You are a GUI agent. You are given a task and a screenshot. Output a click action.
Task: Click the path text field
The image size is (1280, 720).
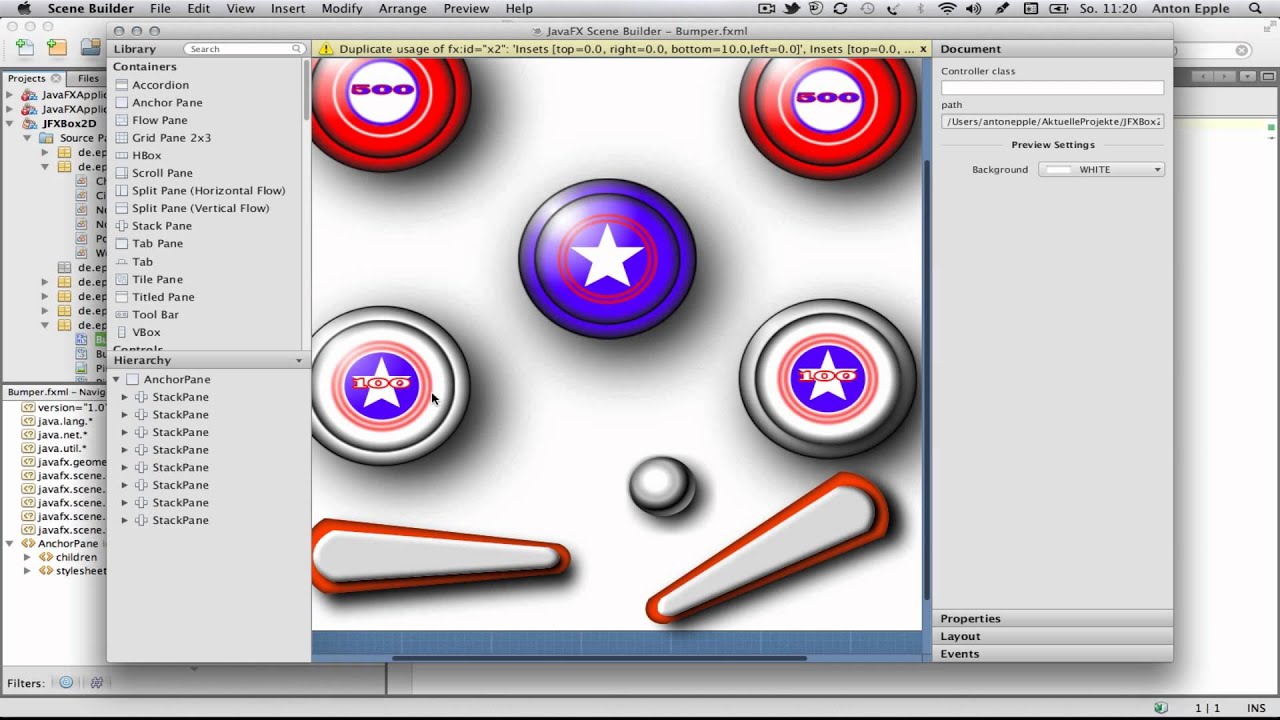[1052, 122]
